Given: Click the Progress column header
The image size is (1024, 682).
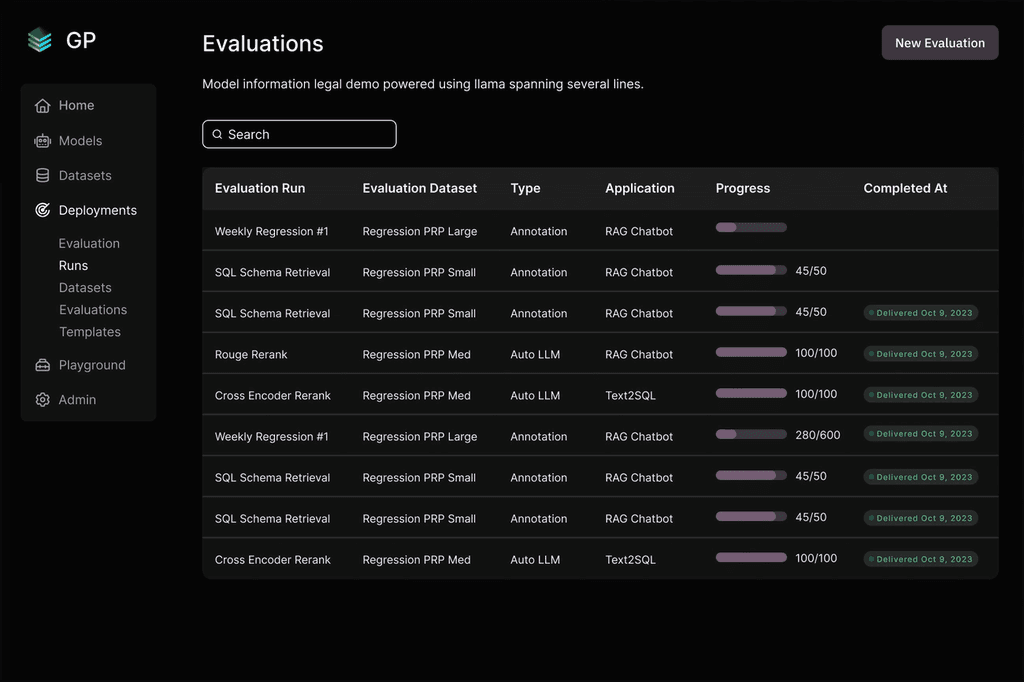Looking at the screenshot, I should pyautogui.click(x=743, y=188).
